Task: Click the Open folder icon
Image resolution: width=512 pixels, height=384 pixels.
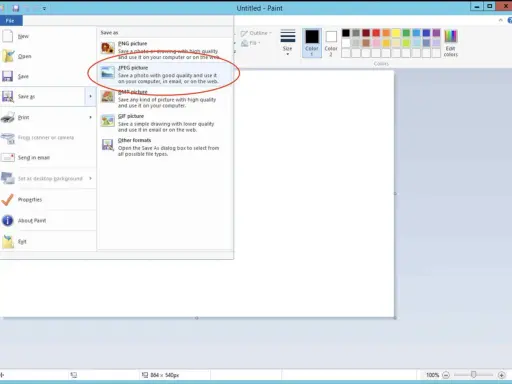Action: pos(8,56)
